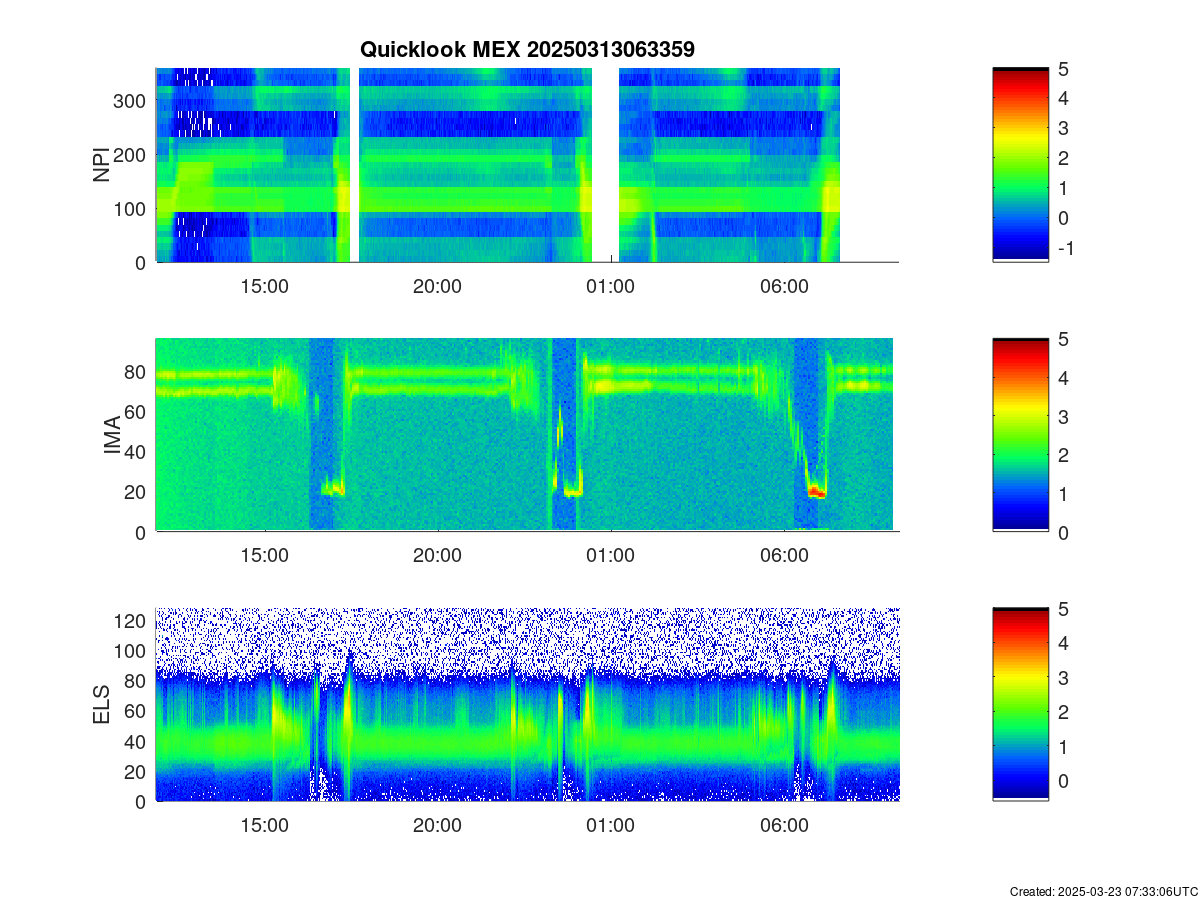1200x900 pixels.
Task: Click the IMA panel colorbar
Action: click(1021, 435)
